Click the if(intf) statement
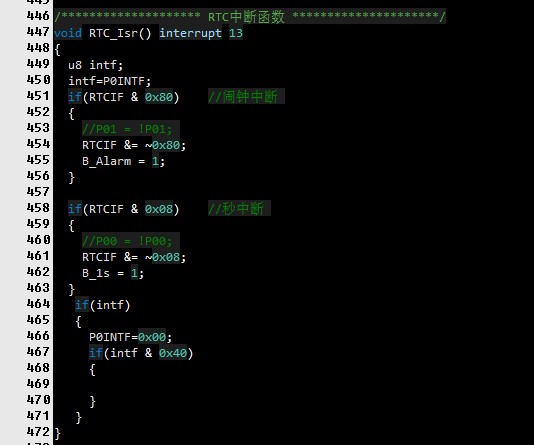This screenshot has height=445, width=534. coord(103,305)
